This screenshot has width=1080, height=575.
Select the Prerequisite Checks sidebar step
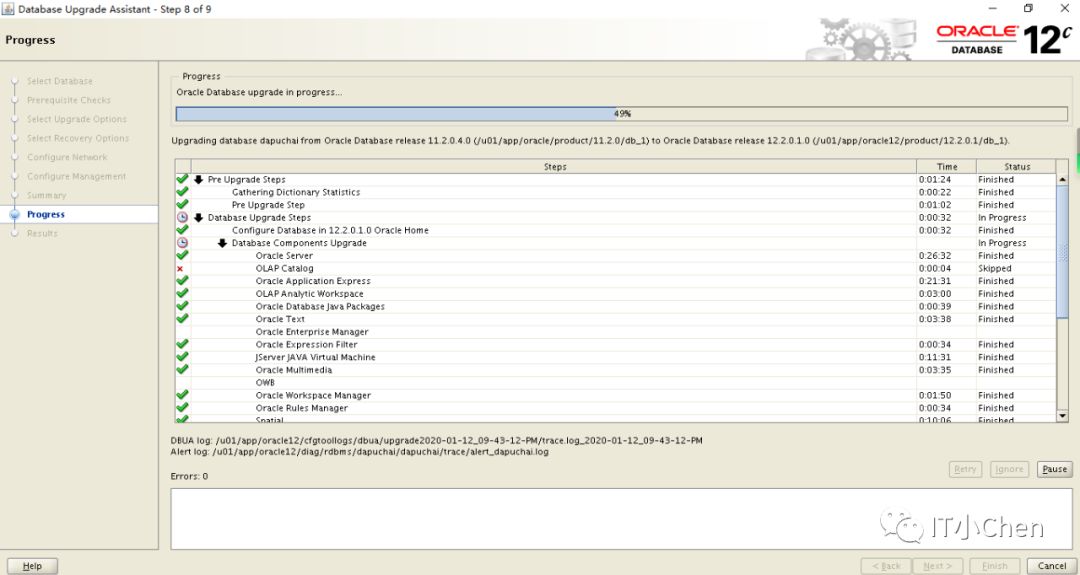click(x=68, y=100)
